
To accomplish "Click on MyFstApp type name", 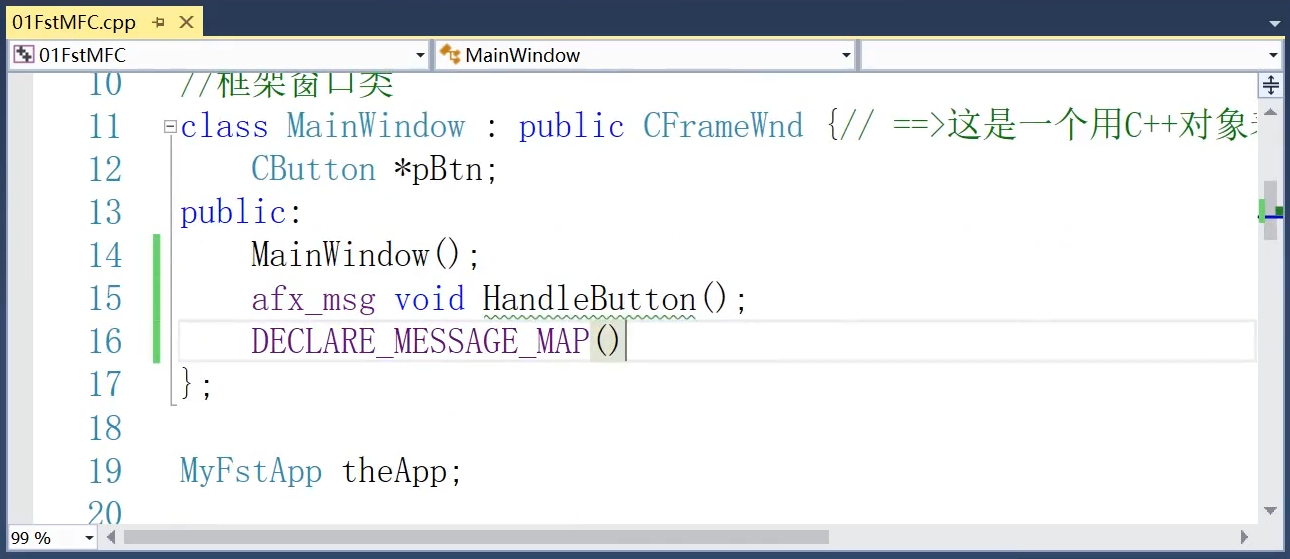I will pos(251,470).
